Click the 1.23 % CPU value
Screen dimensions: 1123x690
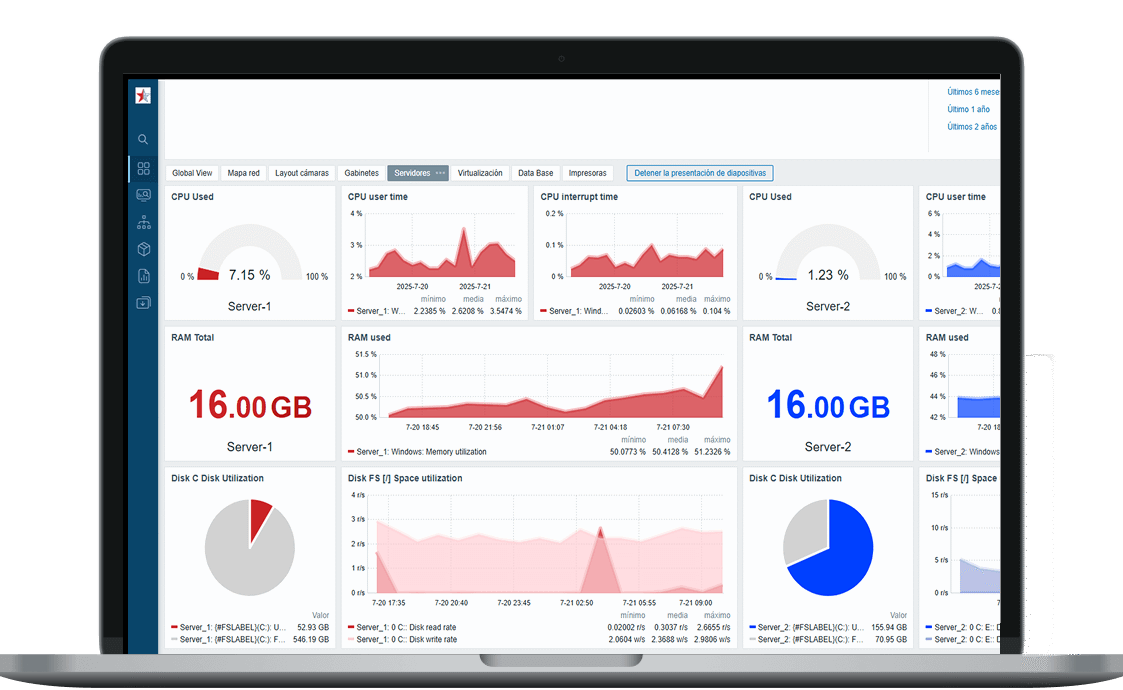pos(828,275)
